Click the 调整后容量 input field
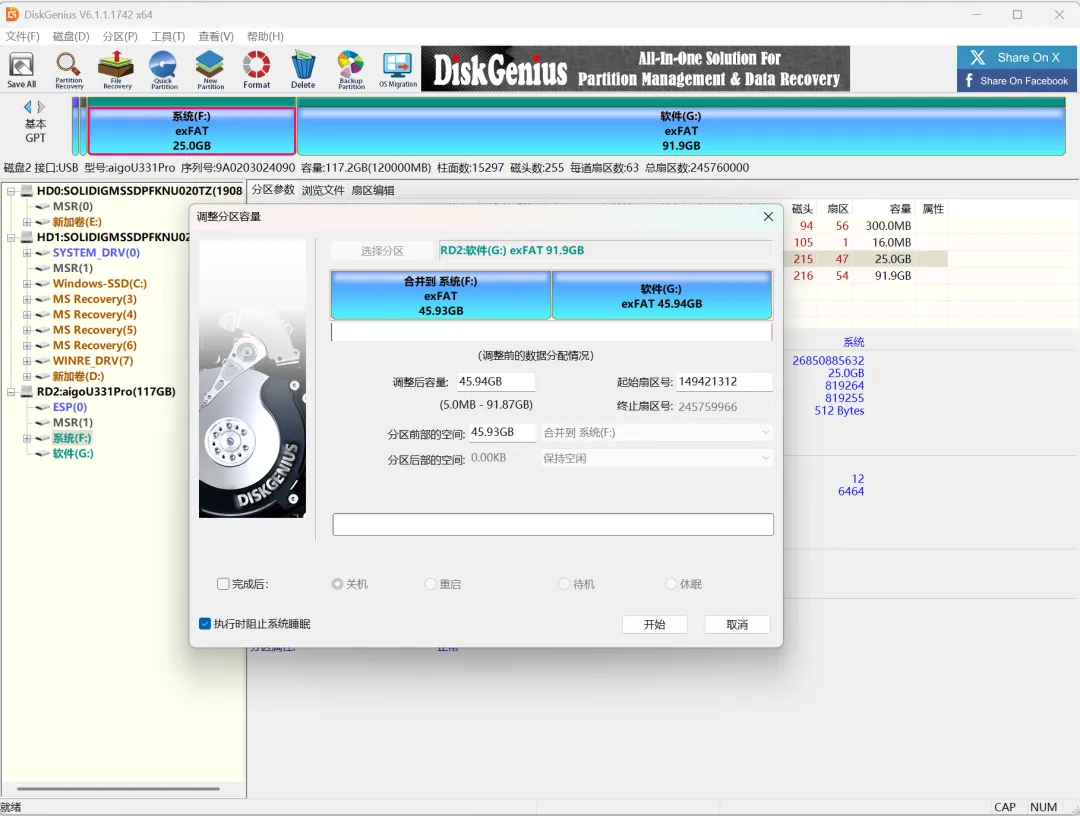This screenshot has height=816, width=1080. pyautogui.click(x=495, y=381)
